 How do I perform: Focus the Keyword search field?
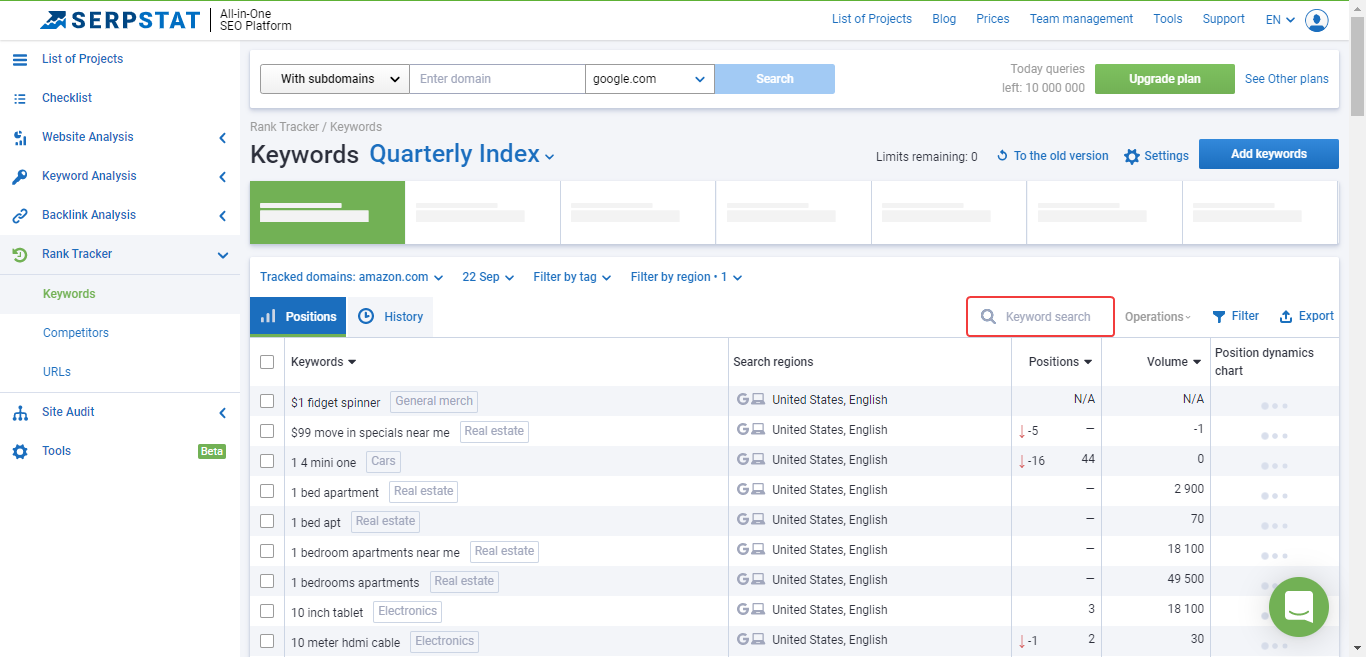point(1040,317)
